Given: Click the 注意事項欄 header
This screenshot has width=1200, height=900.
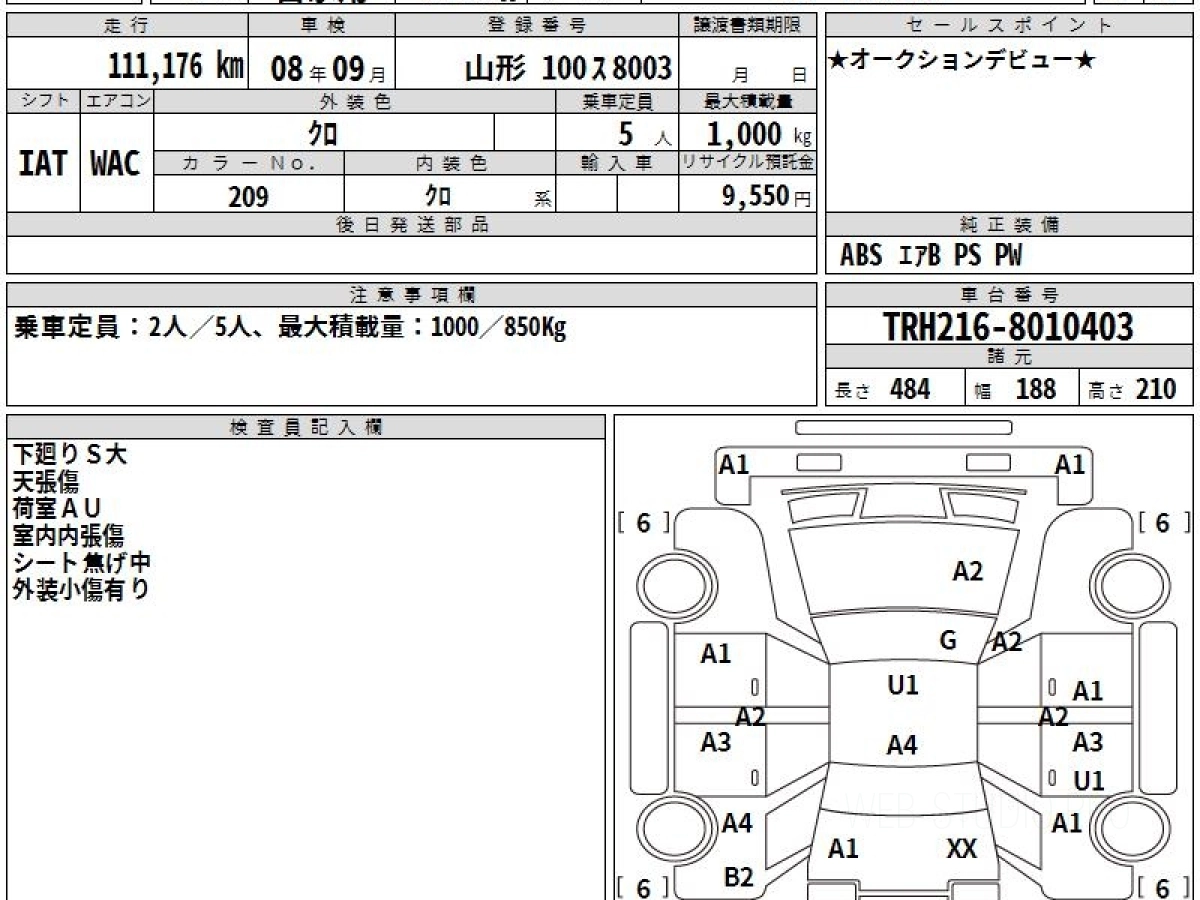Looking at the screenshot, I should pyautogui.click(x=411, y=295).
